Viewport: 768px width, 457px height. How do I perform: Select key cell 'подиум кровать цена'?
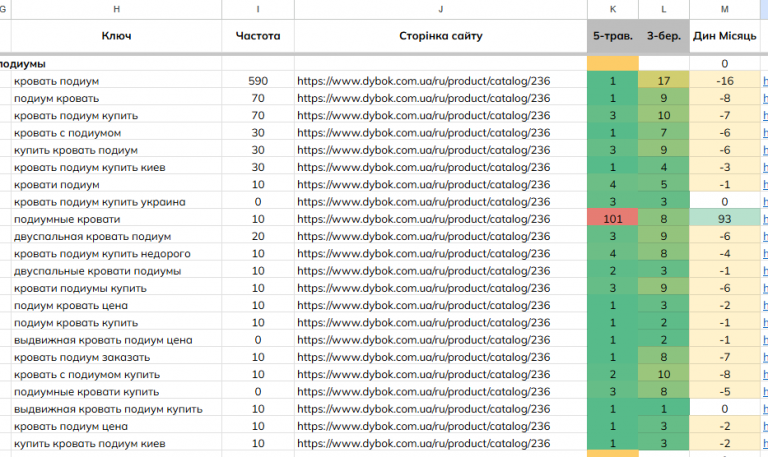click(116, 305)
